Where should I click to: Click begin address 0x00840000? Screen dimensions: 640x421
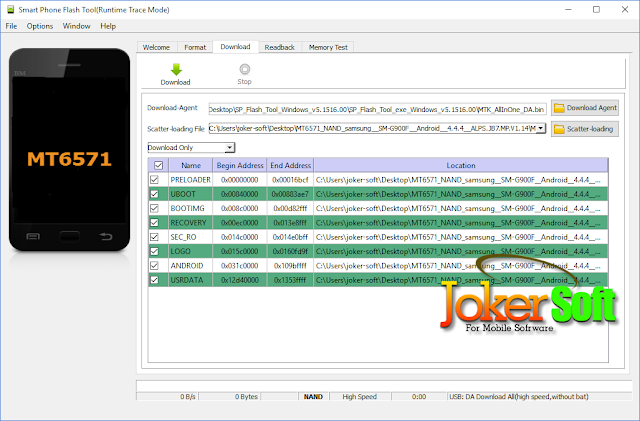(240, 194)
